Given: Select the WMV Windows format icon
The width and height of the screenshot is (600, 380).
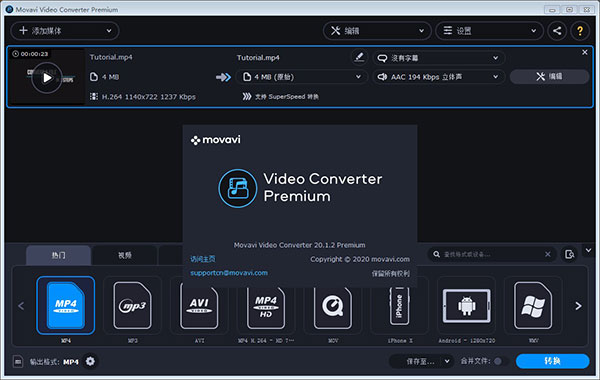Looking at the screenshot, I should click(x=533, y=305).
